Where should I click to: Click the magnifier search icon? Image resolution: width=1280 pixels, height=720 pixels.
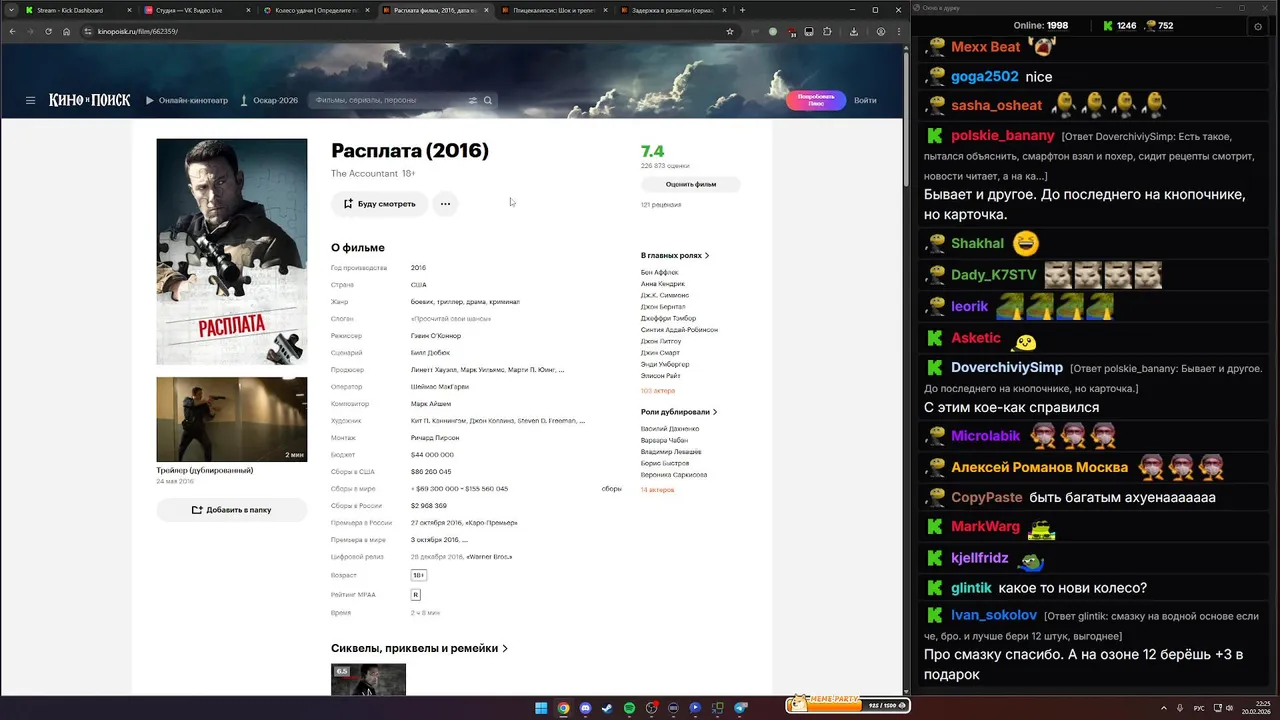(488, 100)
